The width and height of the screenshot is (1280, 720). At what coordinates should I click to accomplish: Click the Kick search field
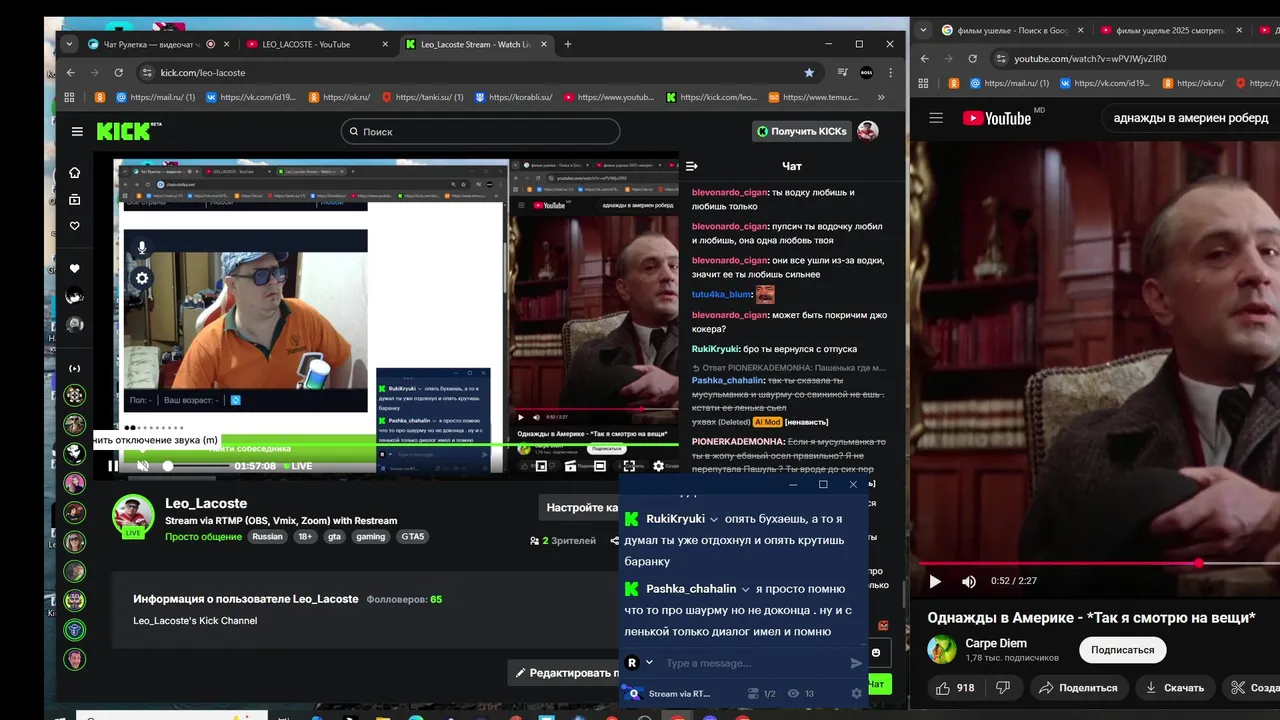[x=480, y=131]
